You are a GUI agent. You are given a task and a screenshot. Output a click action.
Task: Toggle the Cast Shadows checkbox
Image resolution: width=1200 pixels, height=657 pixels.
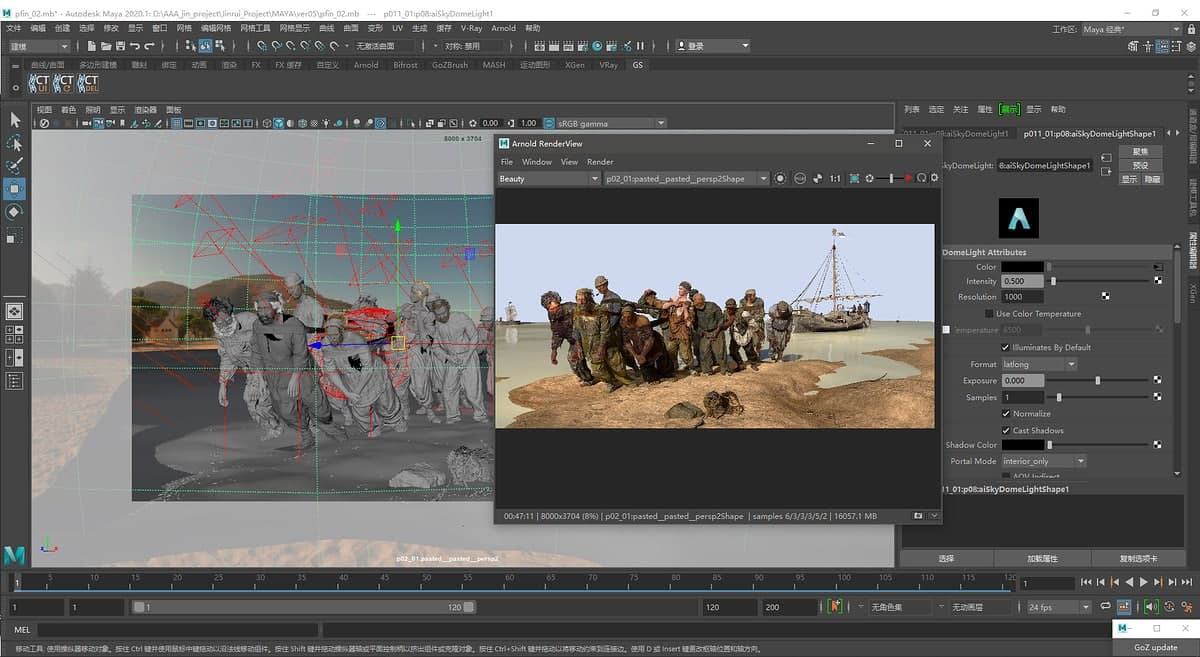click(x=1005, y=431)
